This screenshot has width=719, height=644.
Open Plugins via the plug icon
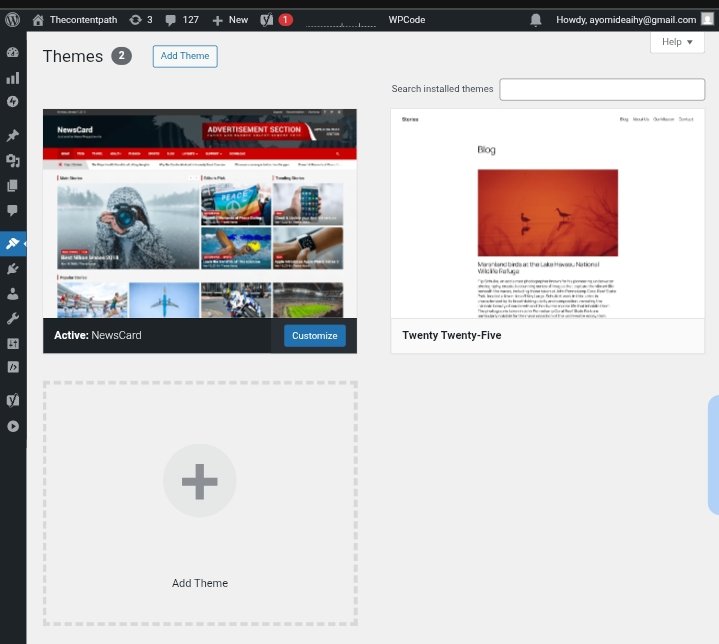coord(13,268)
